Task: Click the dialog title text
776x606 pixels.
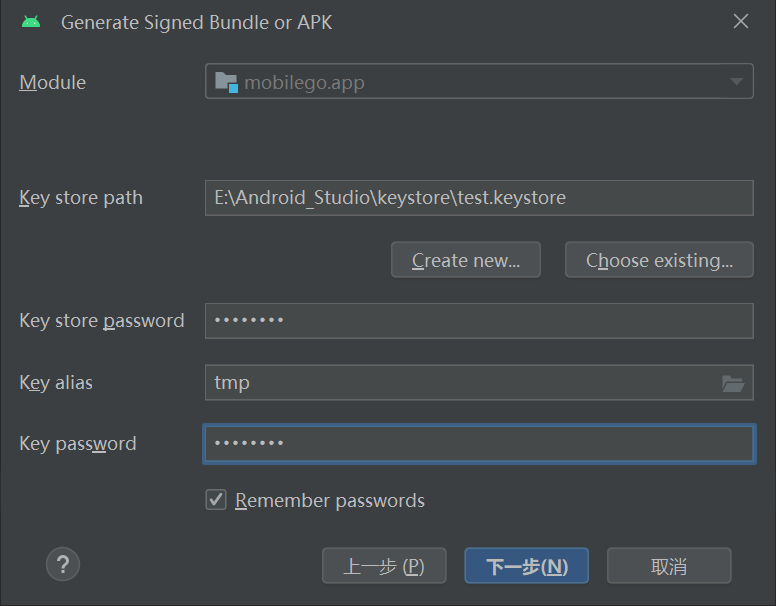Action: pos(197,22)
